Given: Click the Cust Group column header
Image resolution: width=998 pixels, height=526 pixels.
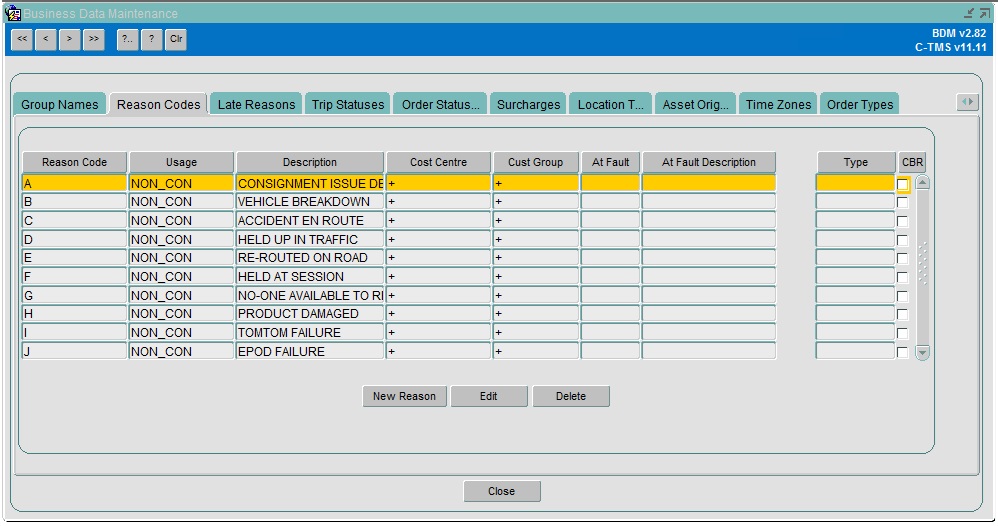Looking at the screenshot, I should click(535, 162).
